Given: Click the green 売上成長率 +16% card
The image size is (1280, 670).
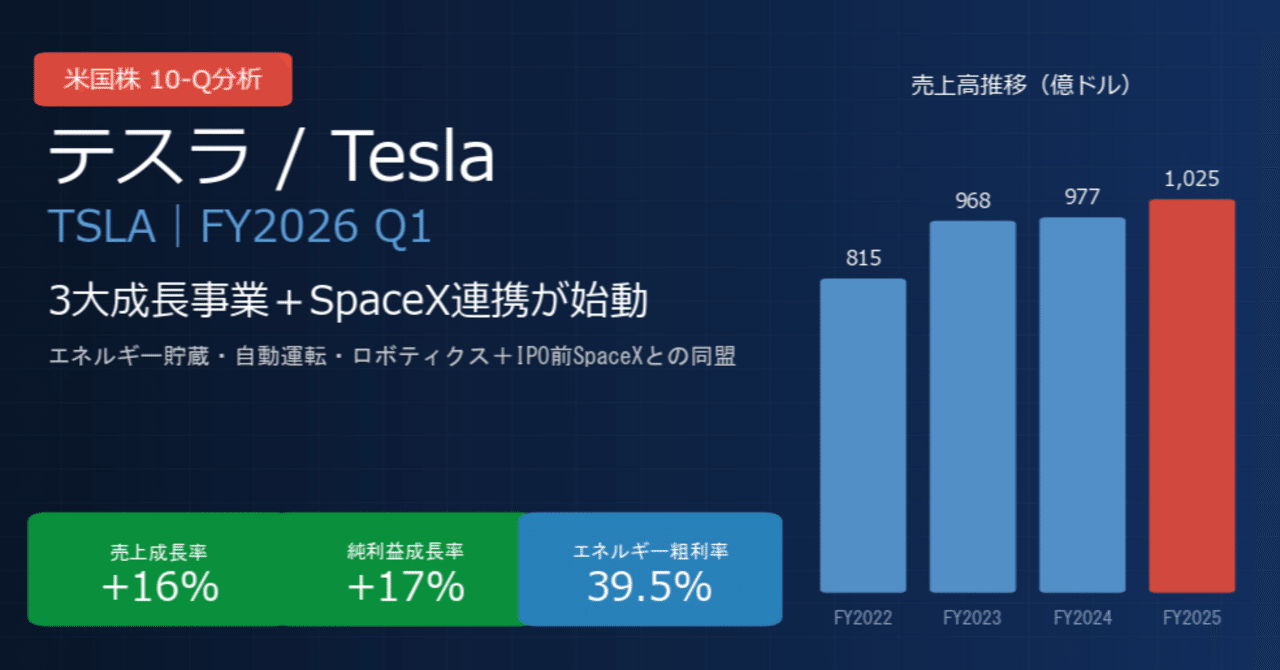Looking at the screenshot, I should 159,570.
